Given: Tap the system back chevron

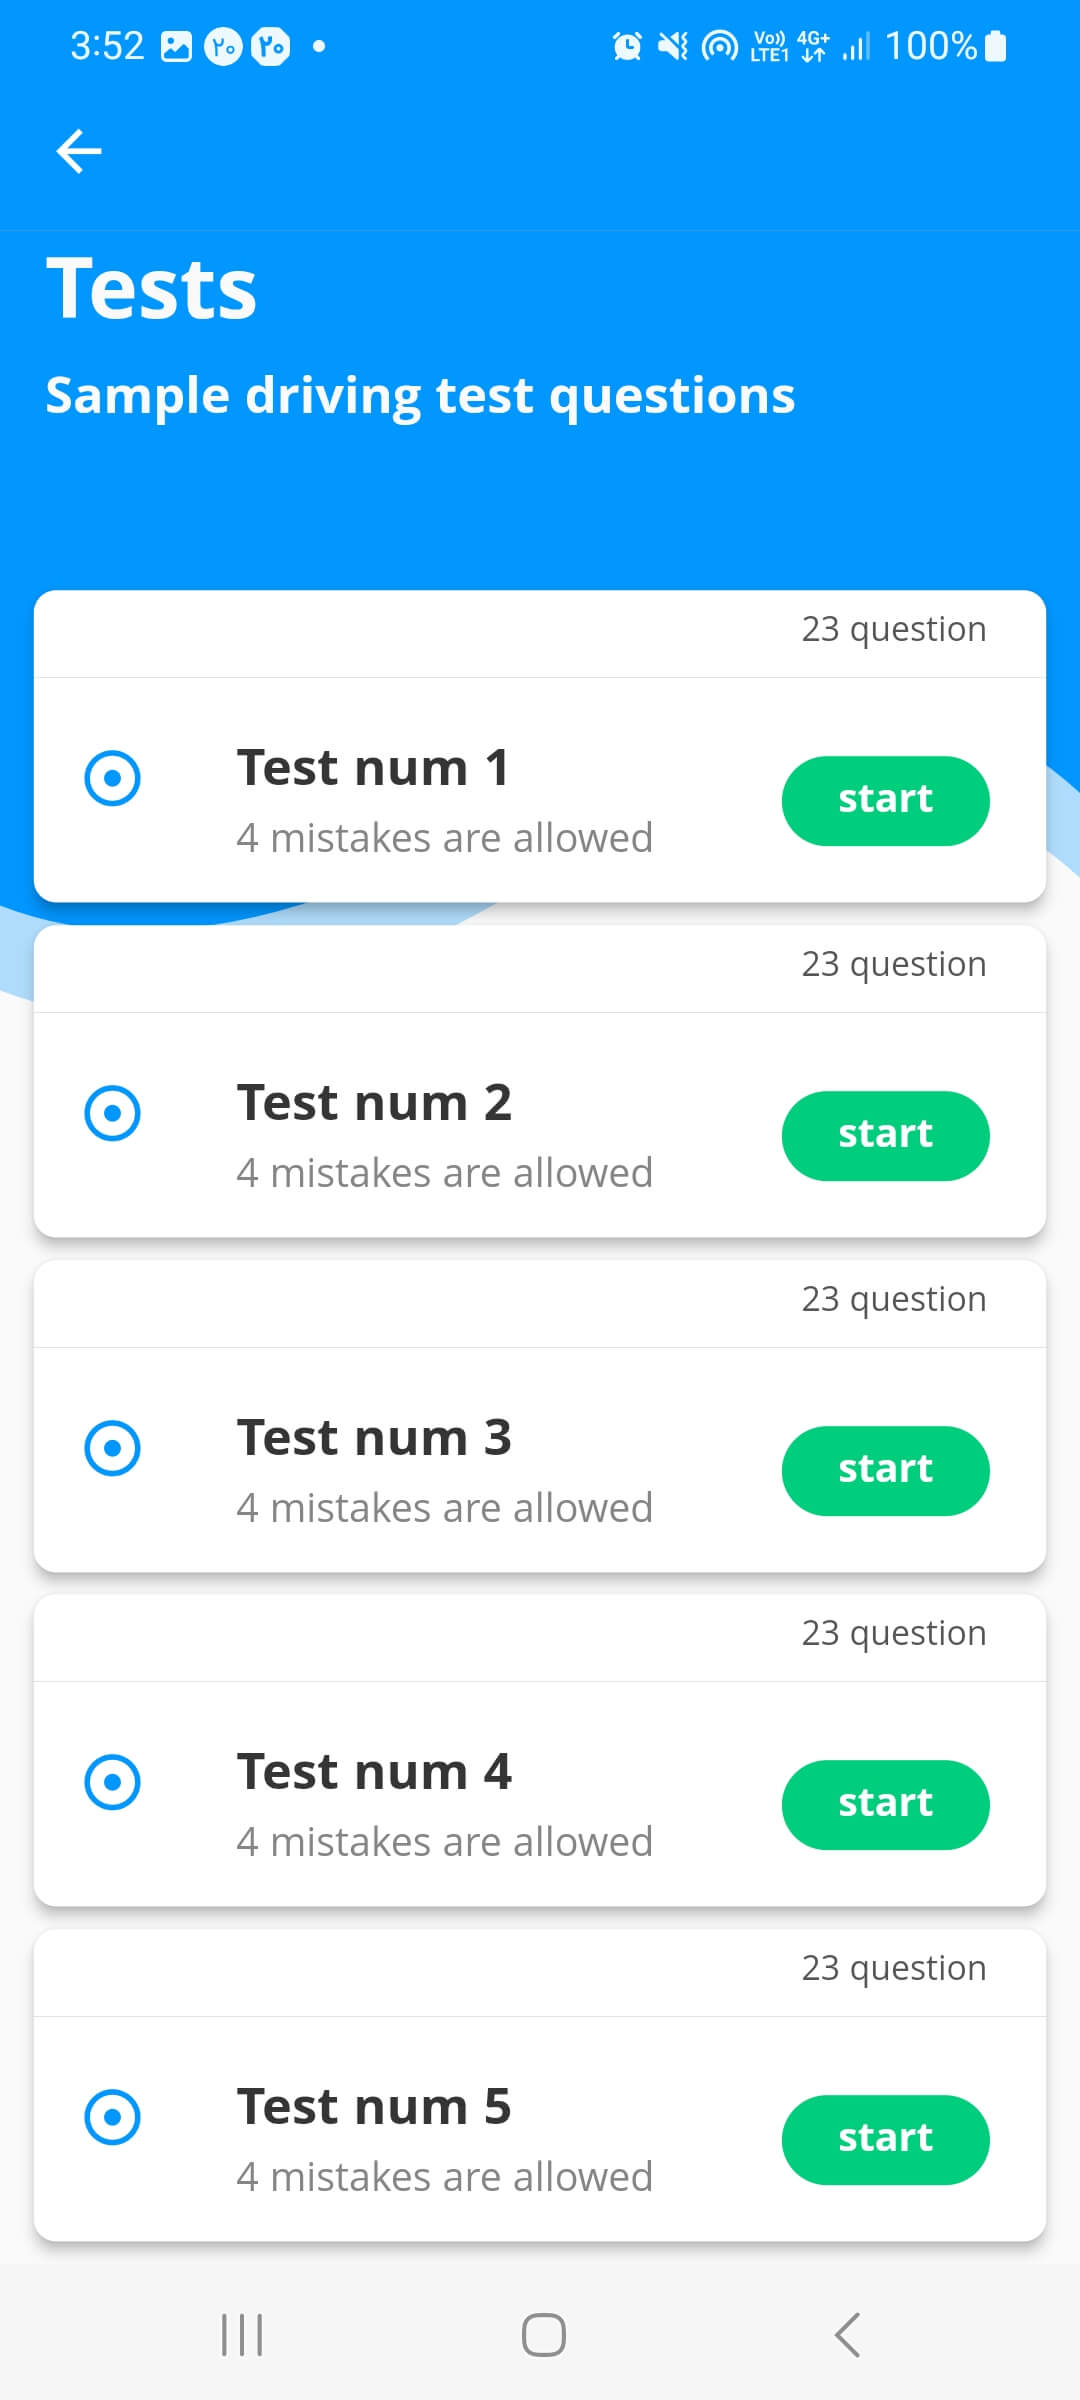Looking at the screenshot, I should click(x=847, y=2335).
